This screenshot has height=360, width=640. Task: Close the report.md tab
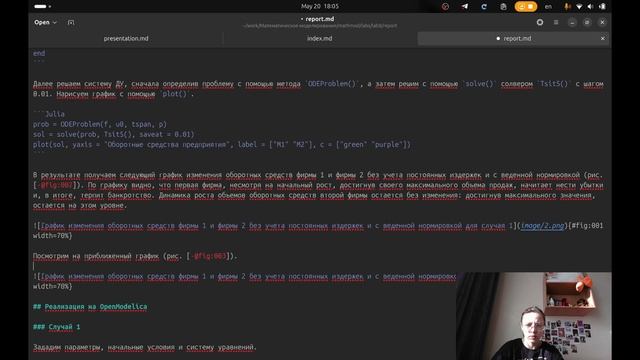(x=602, y=38)
